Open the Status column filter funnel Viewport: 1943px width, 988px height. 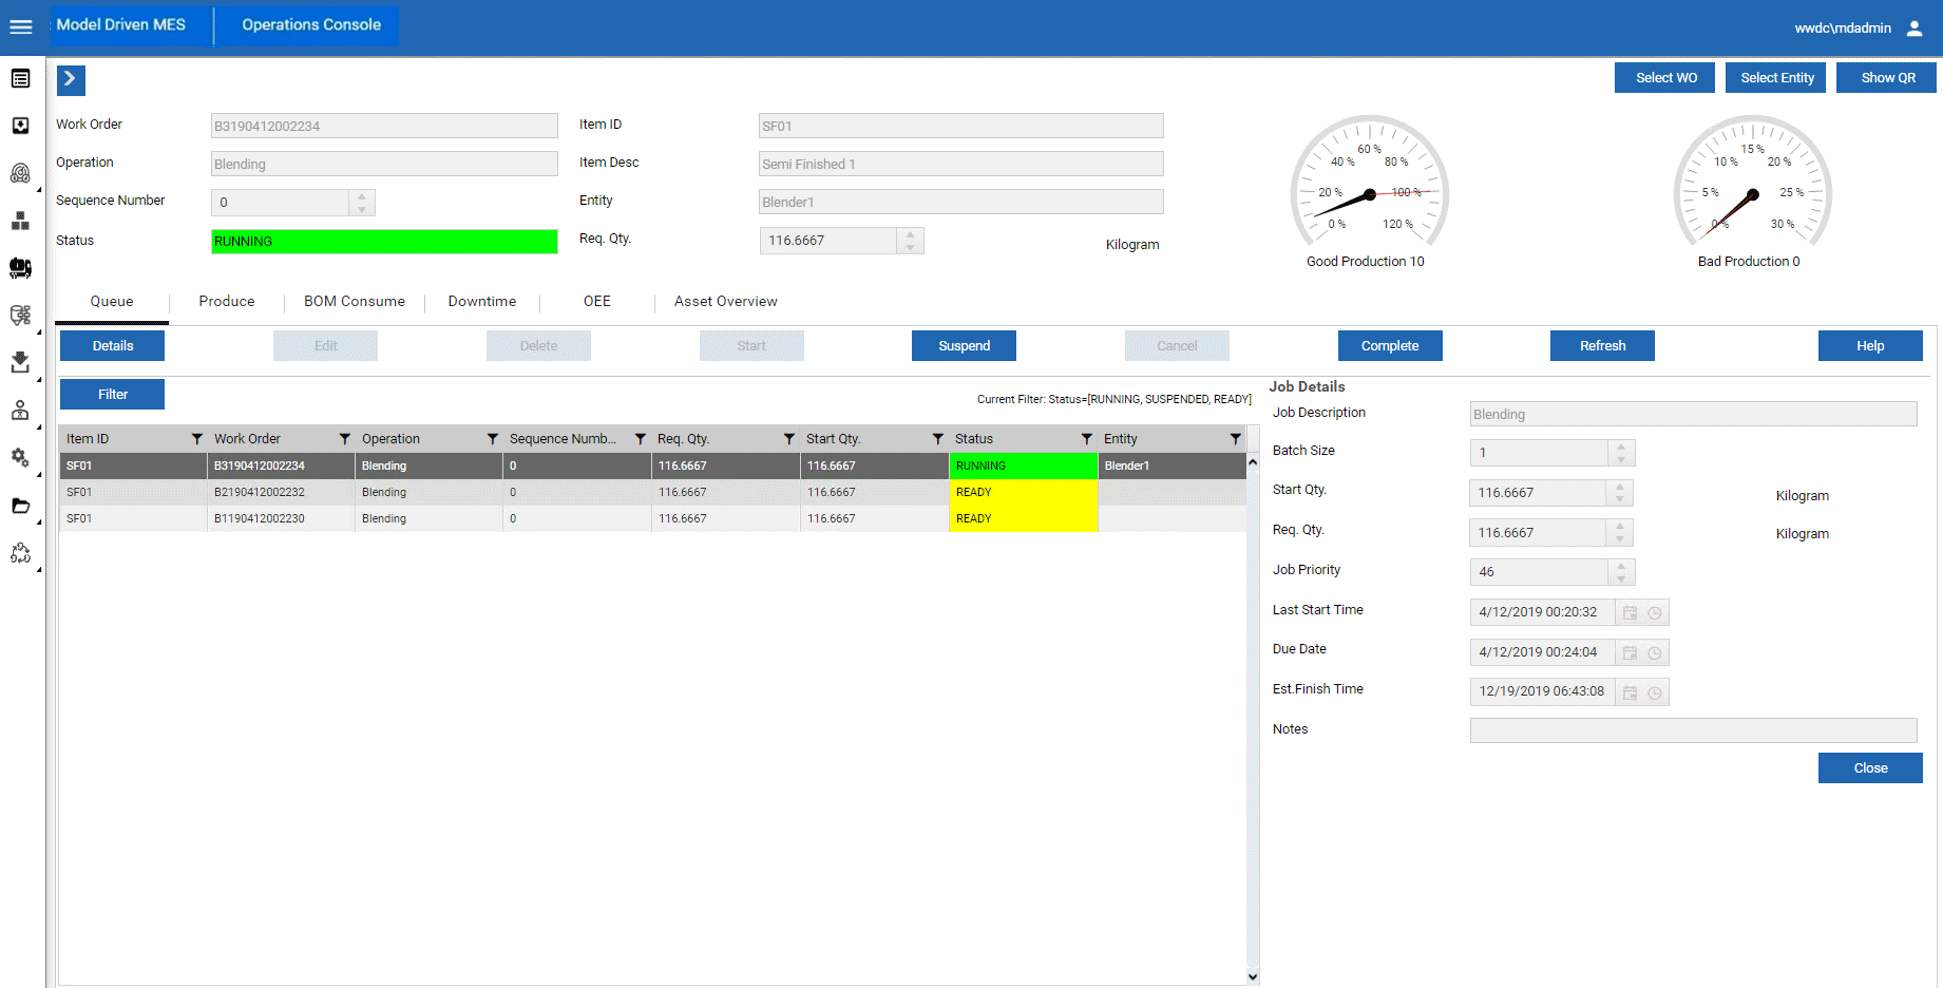[1086, 438]
